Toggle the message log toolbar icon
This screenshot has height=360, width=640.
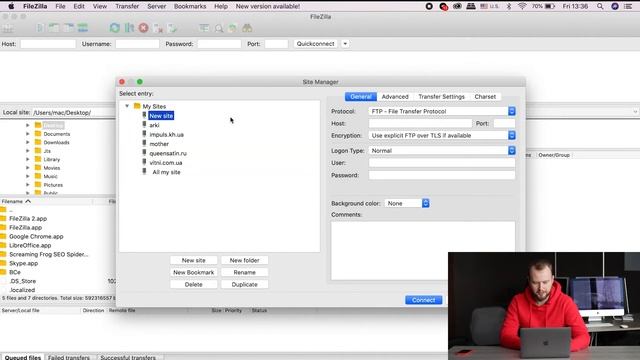click(x=40, y=28)
